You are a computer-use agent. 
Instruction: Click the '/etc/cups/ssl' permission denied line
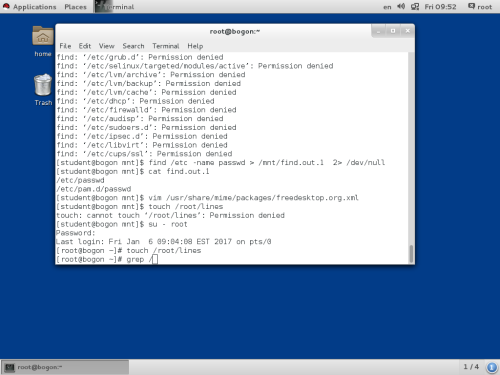click(144, 154)
